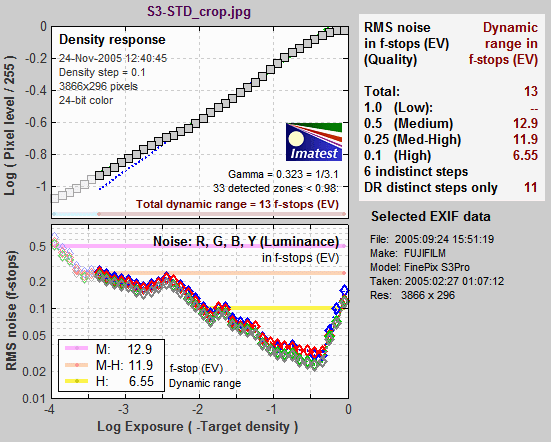Select the orange M-H: 11.9 legend swatch
The height and width of the screenshot is (442, 551).
(76, 365)
